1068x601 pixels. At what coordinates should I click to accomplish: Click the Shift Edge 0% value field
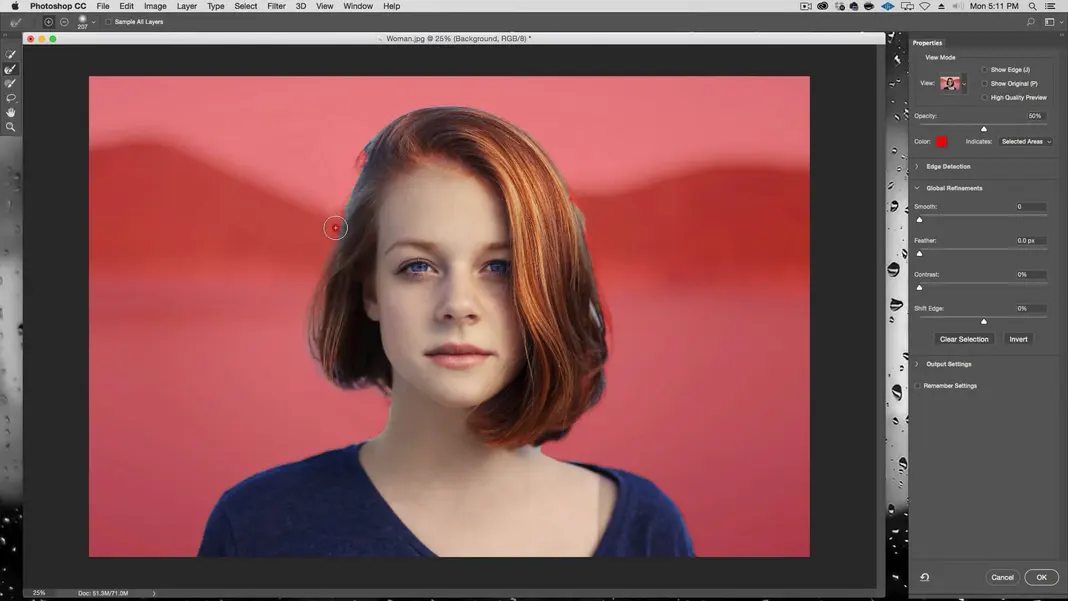1031,309
